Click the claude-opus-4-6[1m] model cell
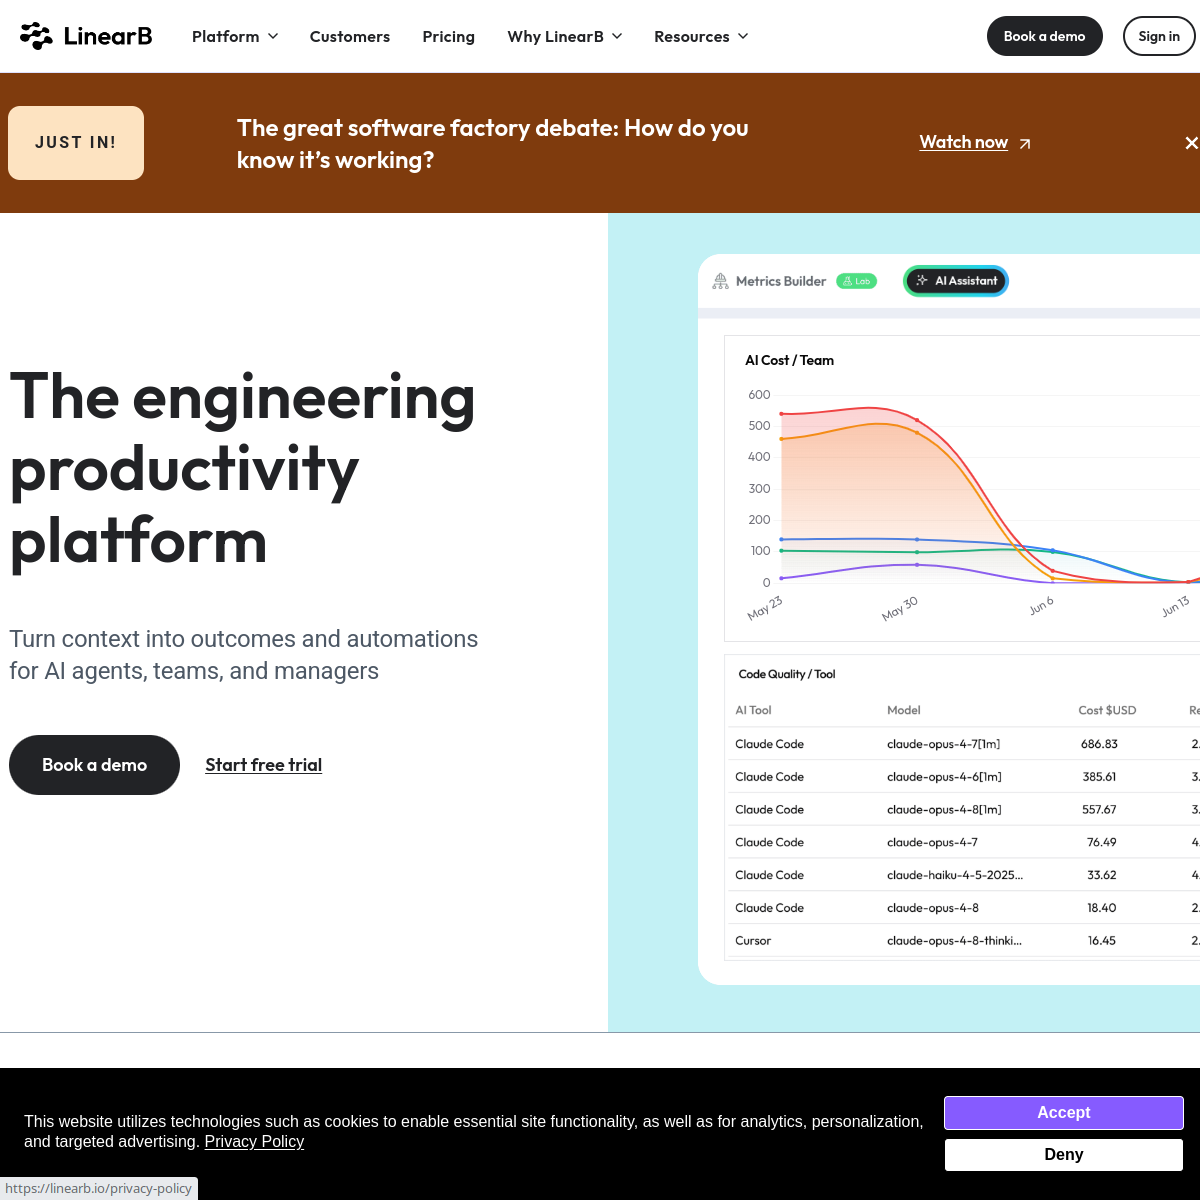1200x1200 pixels. pyautogui.click(x=944, y=777)
